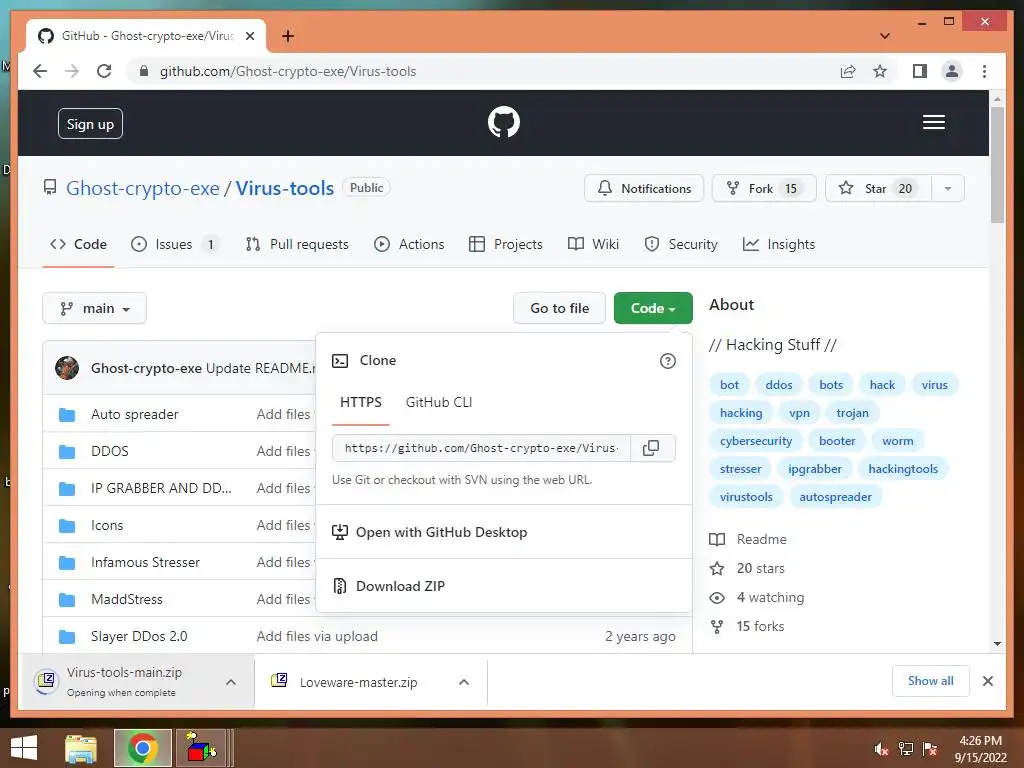Open Windows Start menu
Image resolution: width=1024 pixels, height=768 pixels.
[x=24, y=748]
